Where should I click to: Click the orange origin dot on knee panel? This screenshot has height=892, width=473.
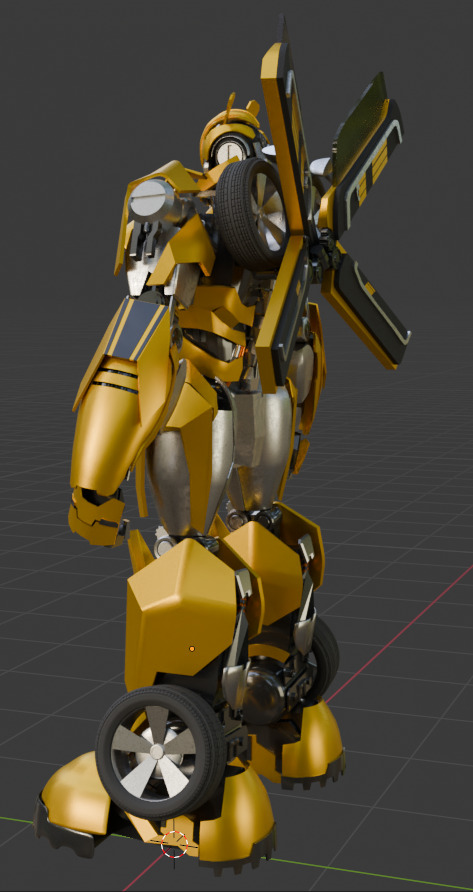click(x=192, y=649)
